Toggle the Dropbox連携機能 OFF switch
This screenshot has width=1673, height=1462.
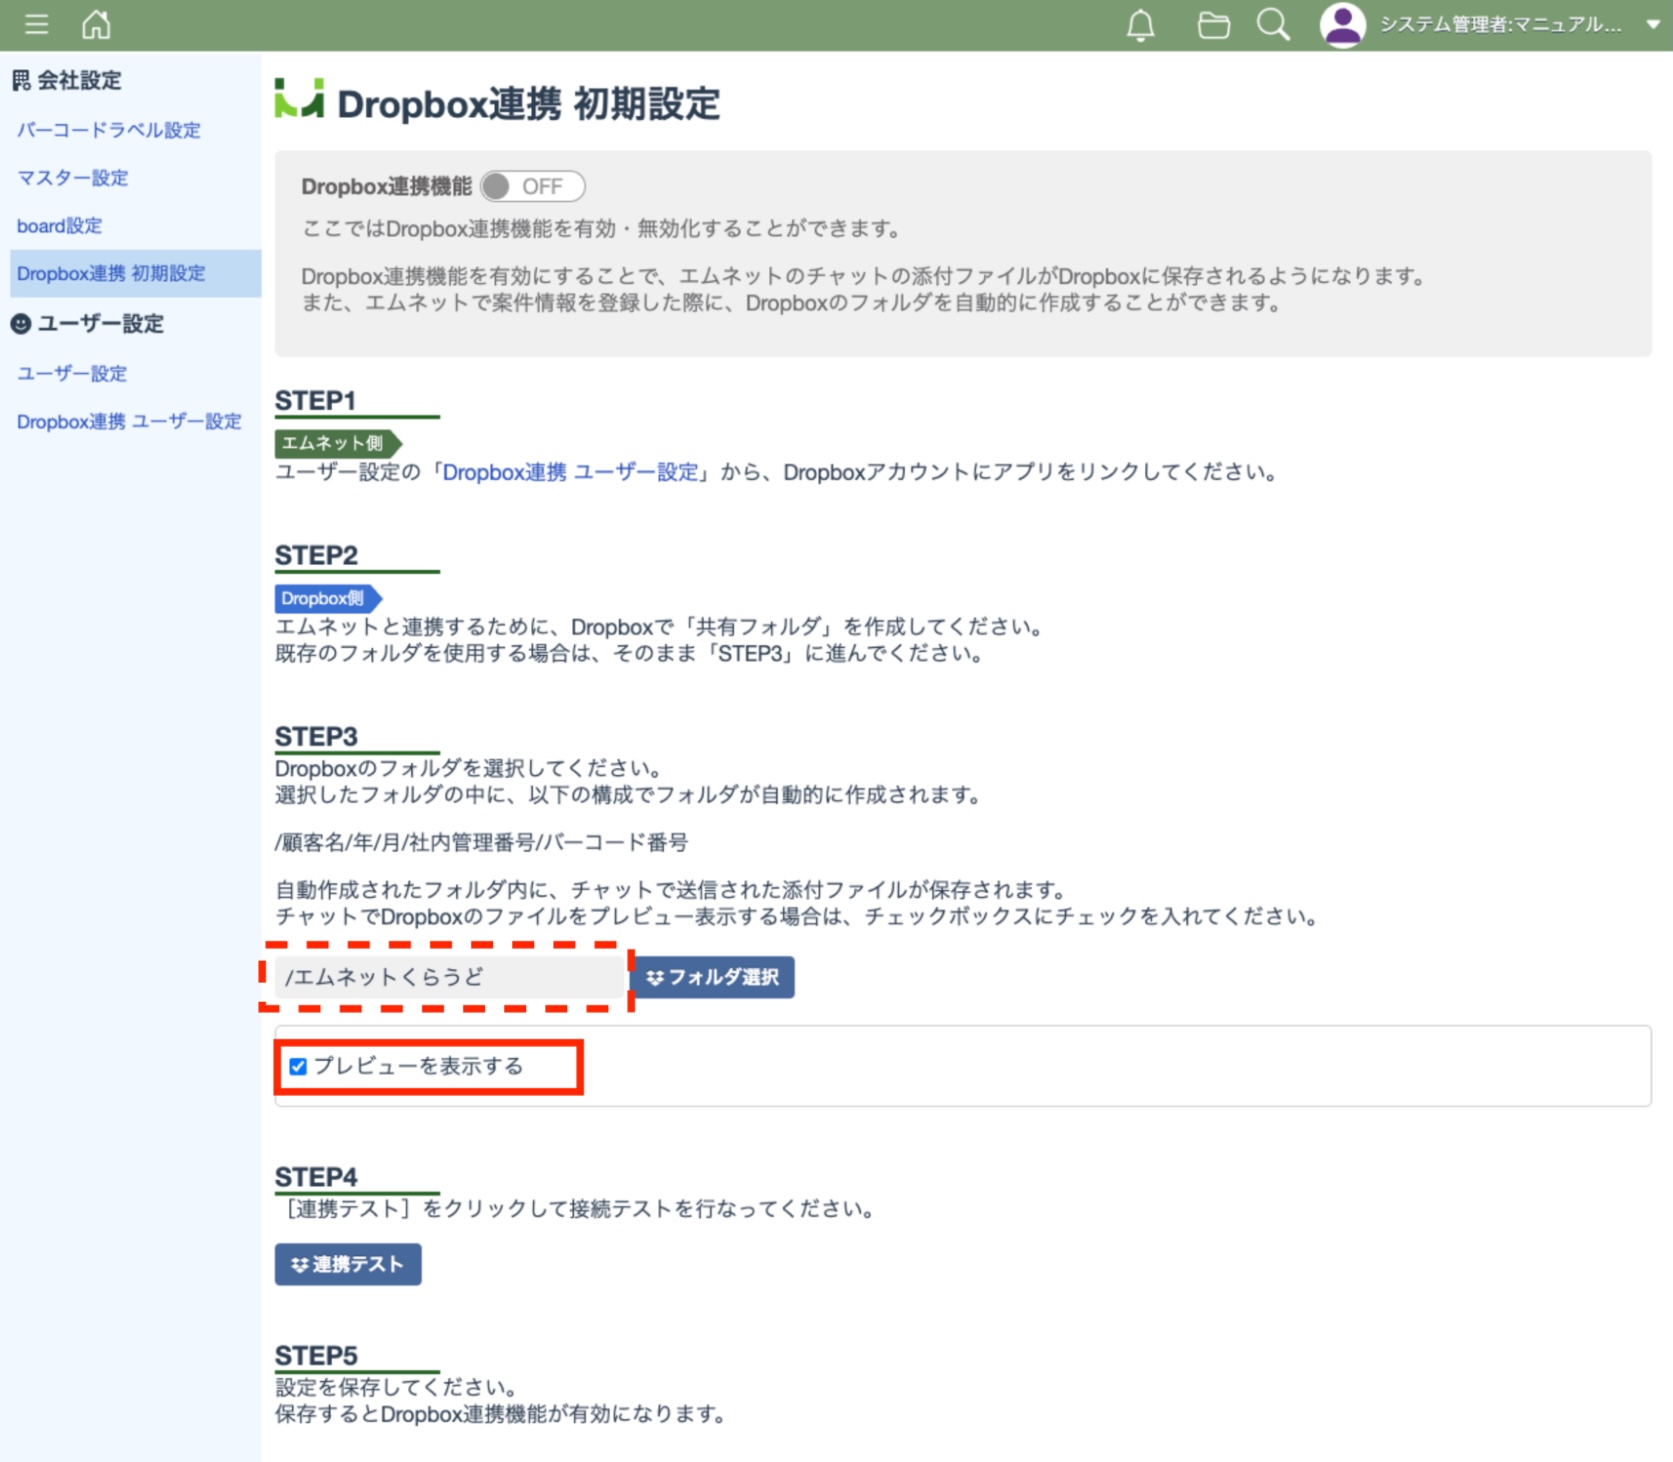(532, 187)
